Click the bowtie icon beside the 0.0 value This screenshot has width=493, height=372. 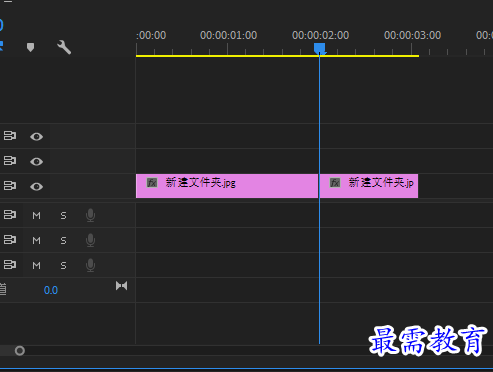pyautogui.click(x=121, y=286)
